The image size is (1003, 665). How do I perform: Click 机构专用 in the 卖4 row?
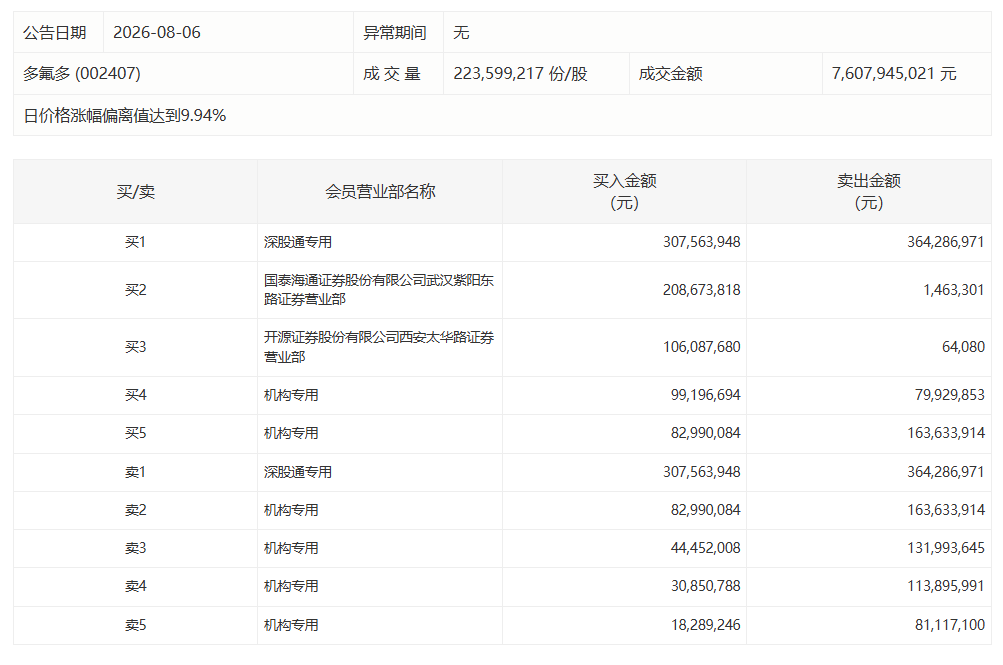(291, 586)
